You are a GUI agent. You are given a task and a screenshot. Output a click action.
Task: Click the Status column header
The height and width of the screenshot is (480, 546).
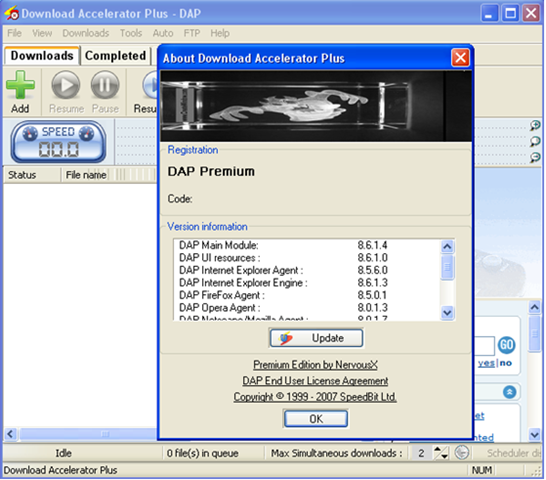[x=32, y=175]
